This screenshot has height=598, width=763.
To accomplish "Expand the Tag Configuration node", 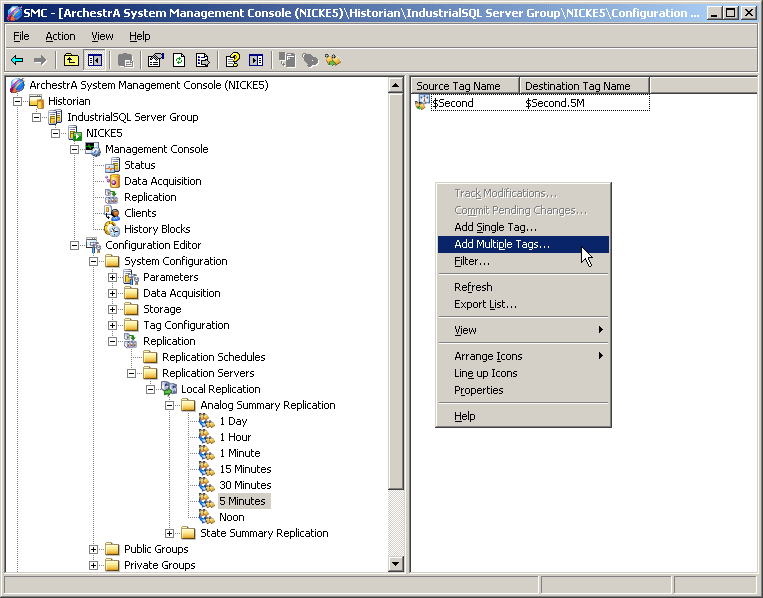I will [x=112, y=326].
